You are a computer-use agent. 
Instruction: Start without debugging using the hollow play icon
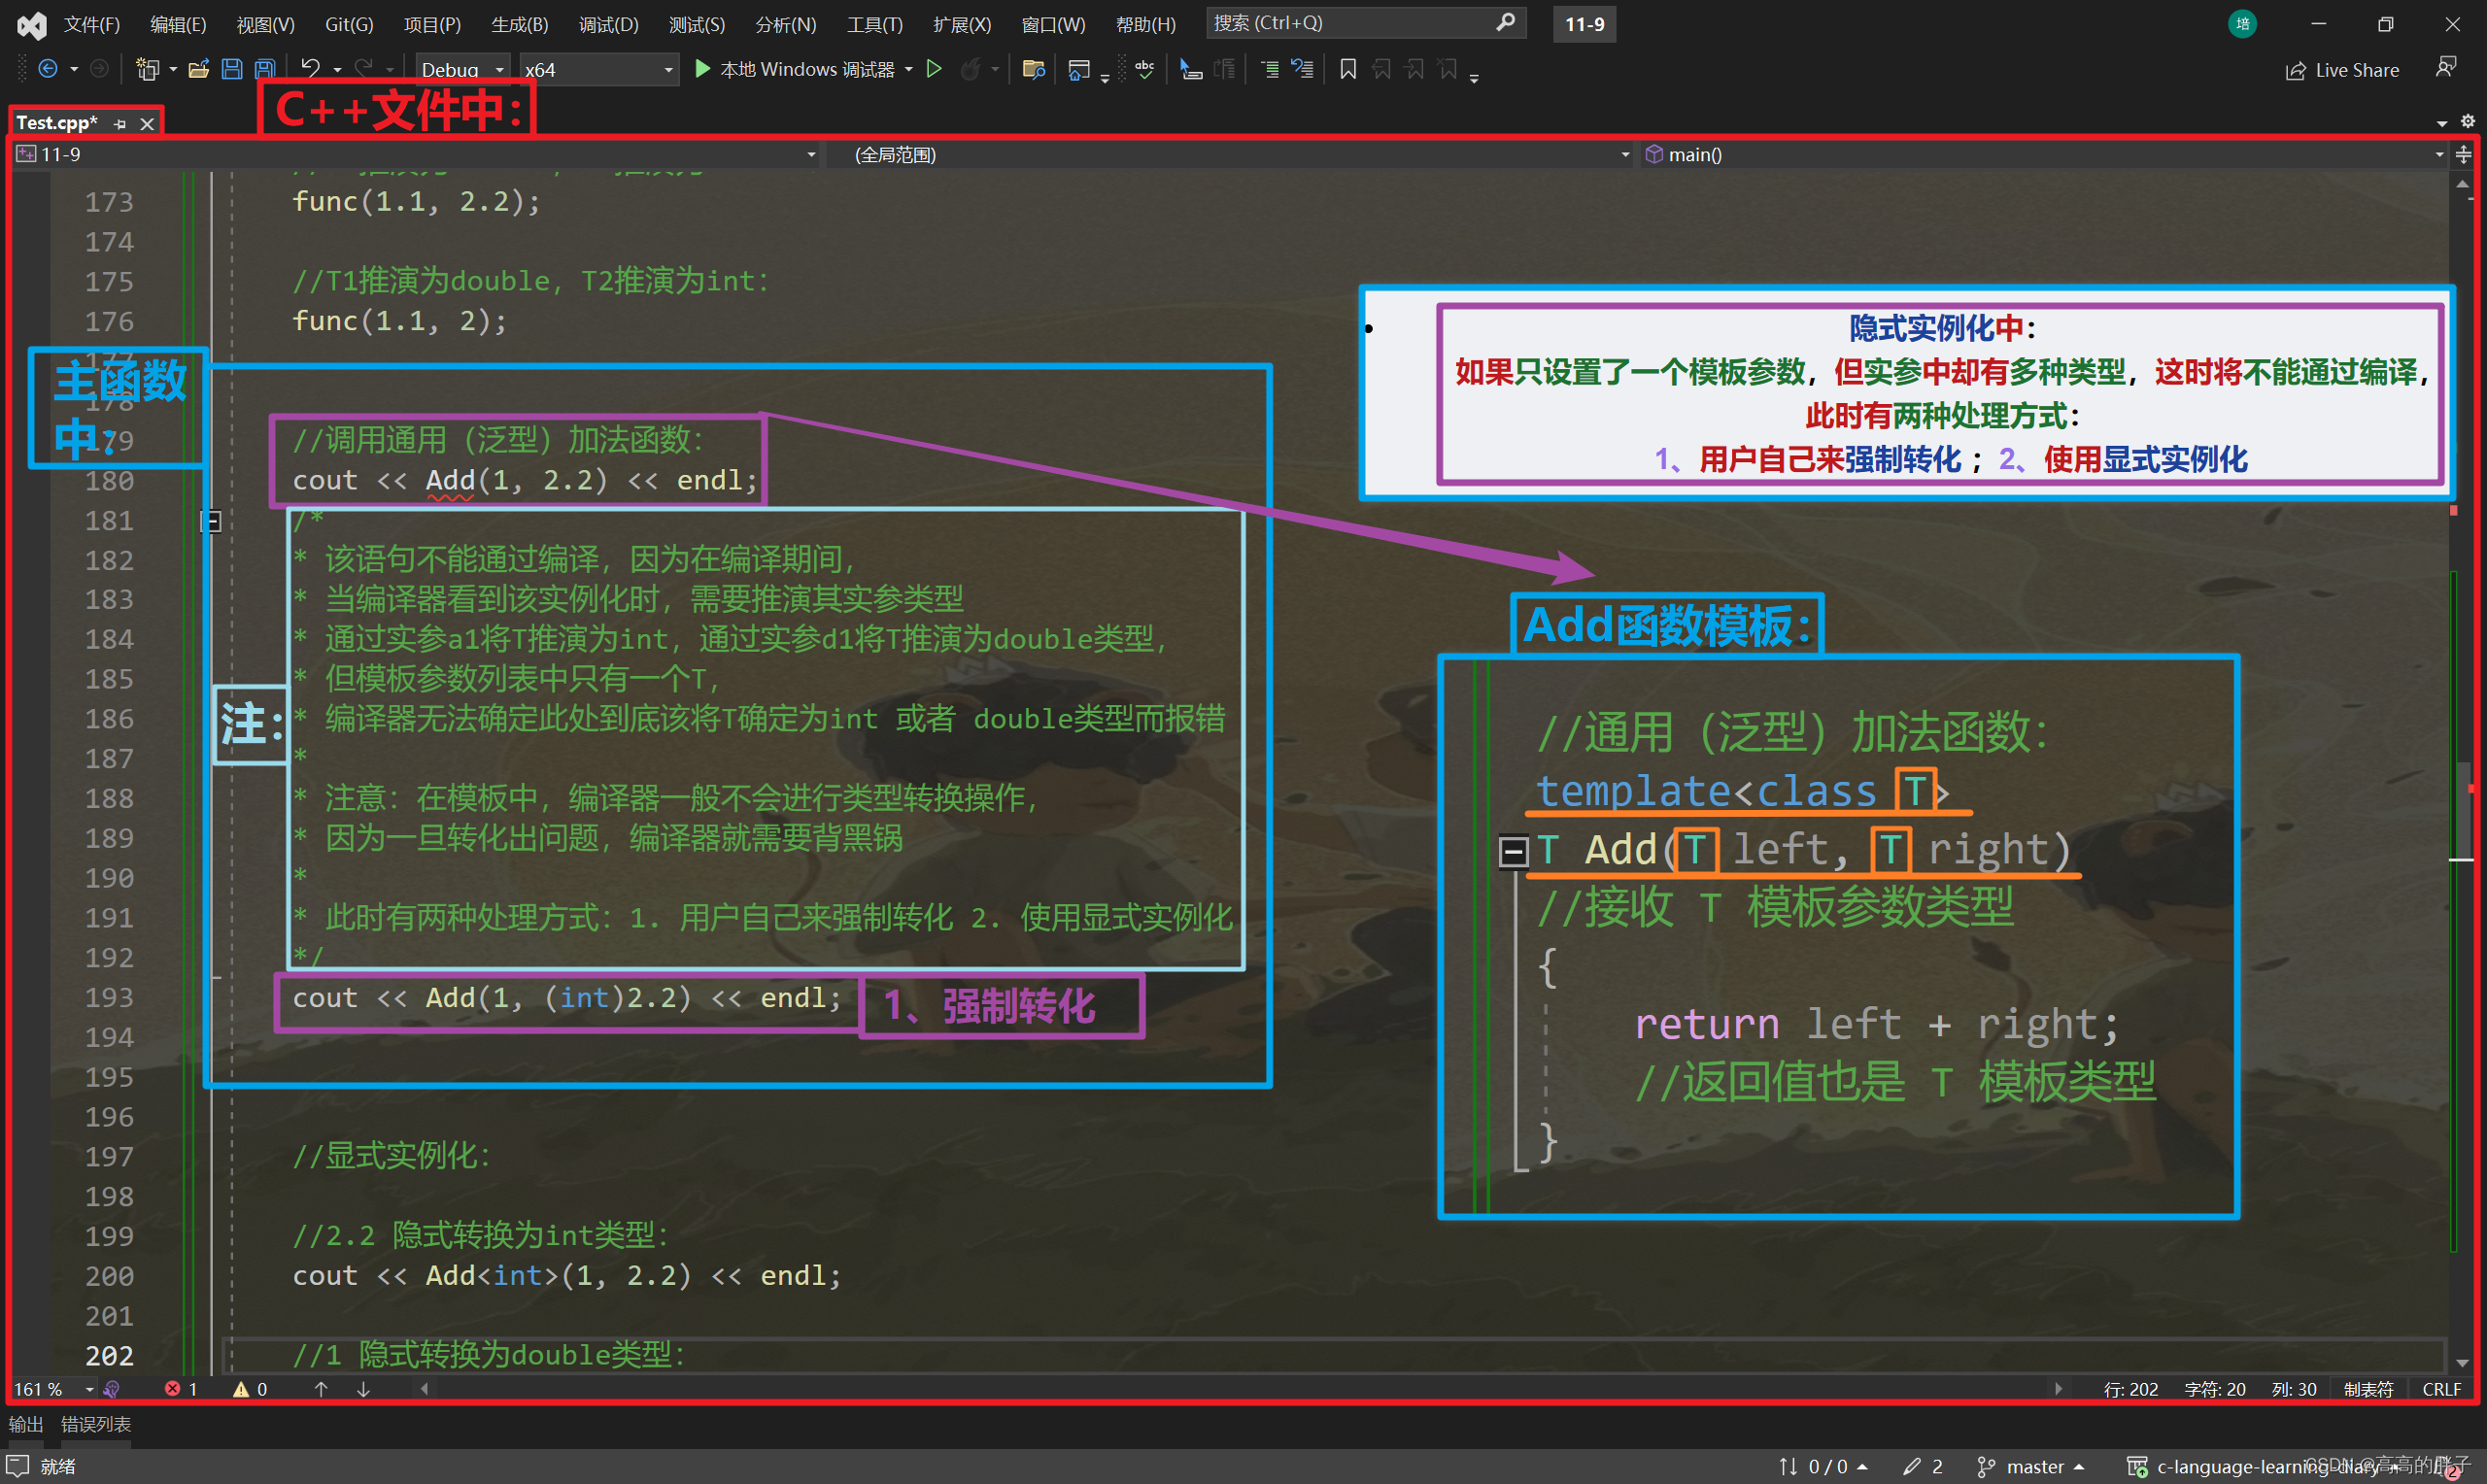point(934,69)
